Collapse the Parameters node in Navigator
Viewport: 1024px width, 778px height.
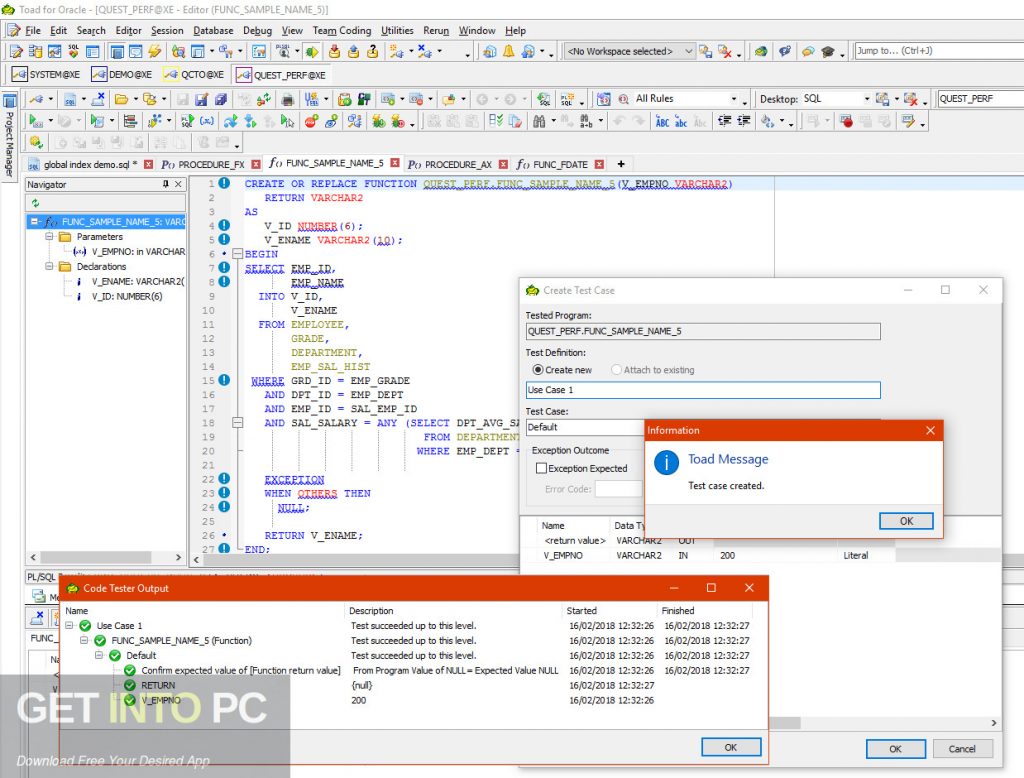(50, 236)
